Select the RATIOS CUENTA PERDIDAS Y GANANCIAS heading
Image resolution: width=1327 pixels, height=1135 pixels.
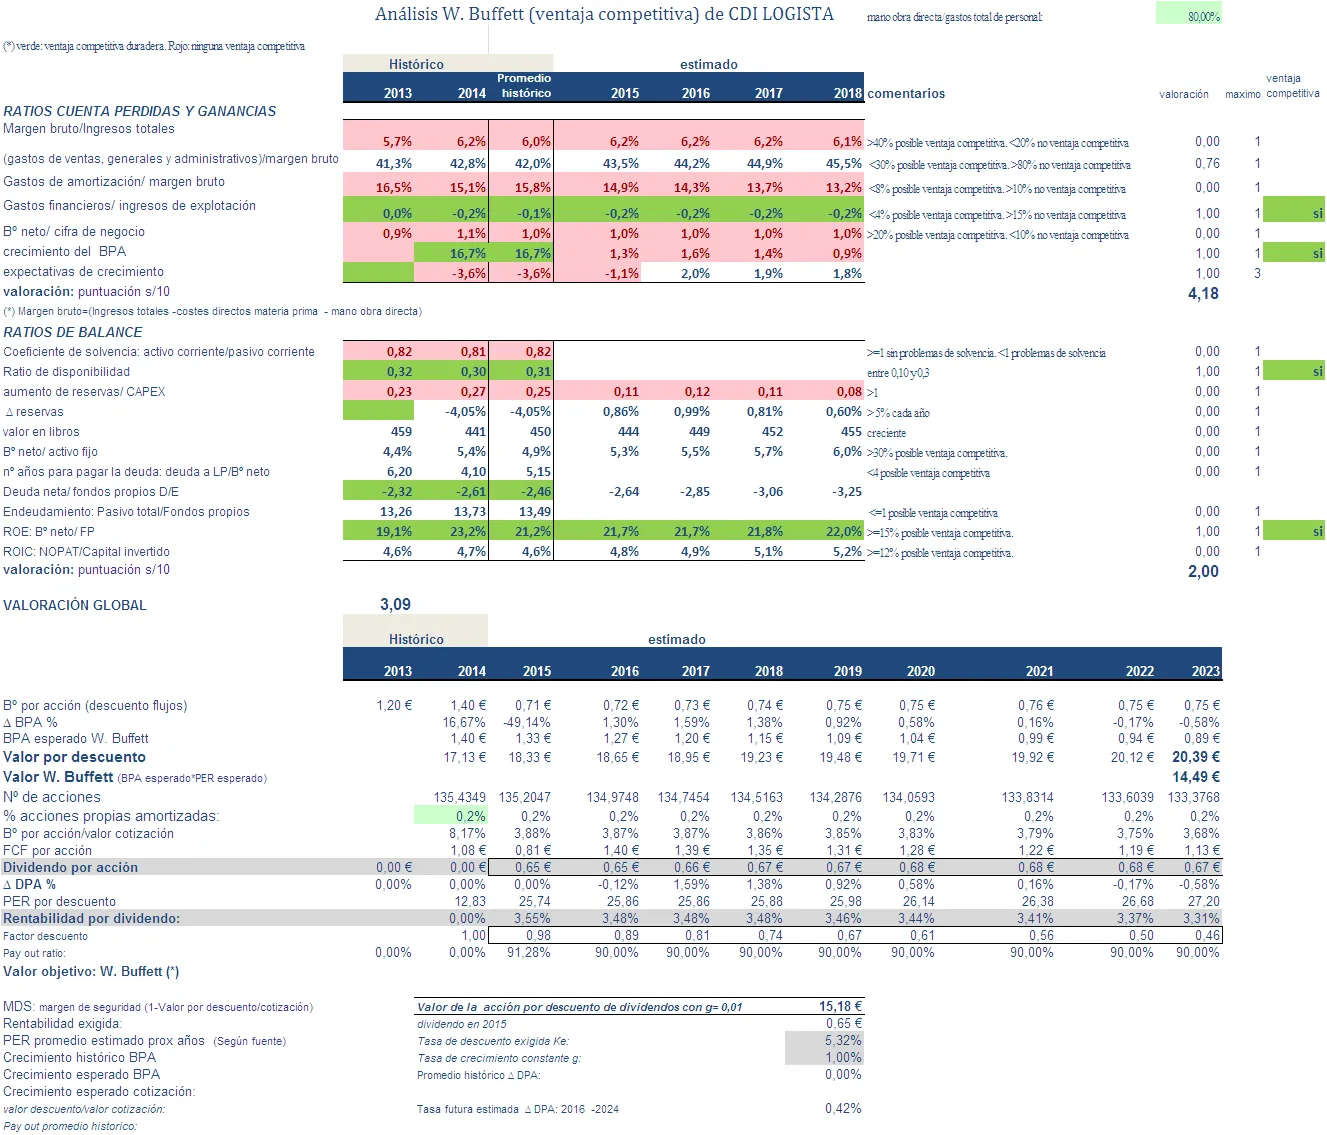(x=140, y=111)
